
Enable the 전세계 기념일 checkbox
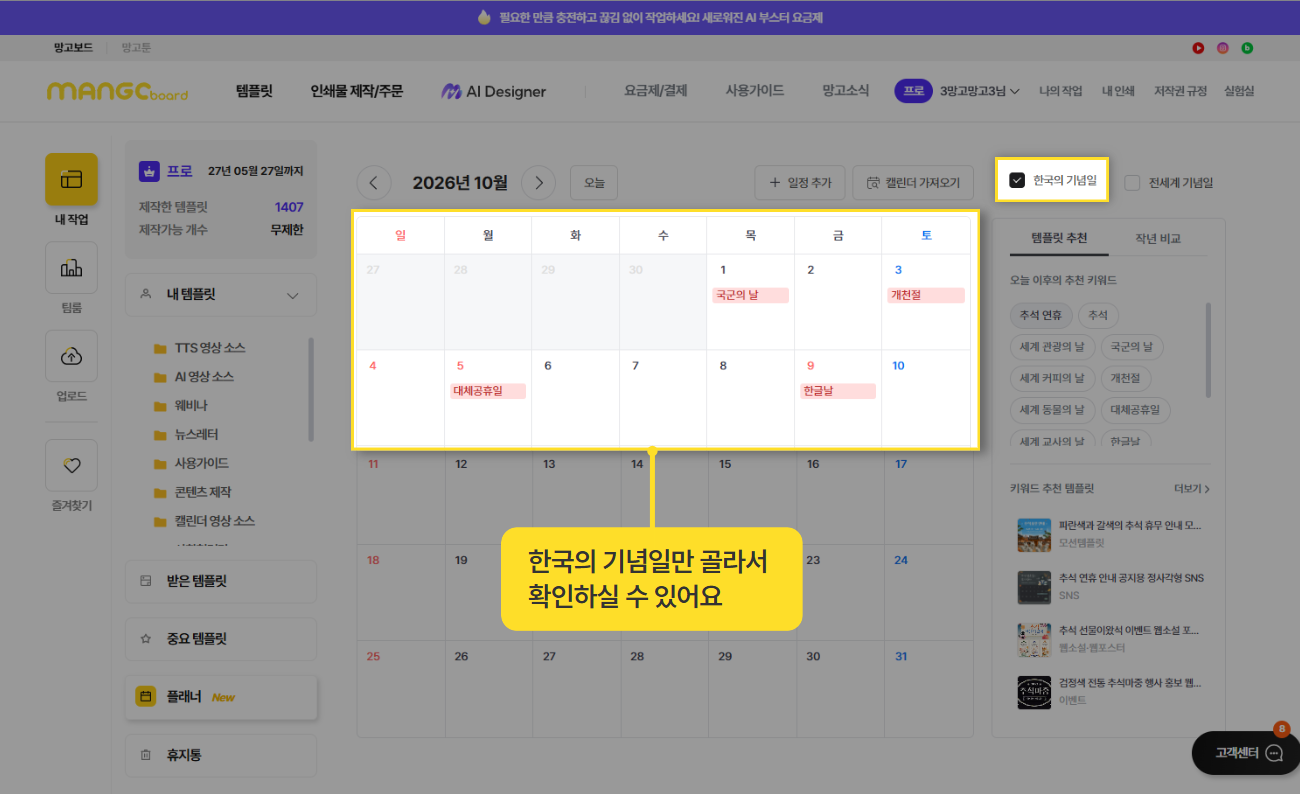[1132, 183]
